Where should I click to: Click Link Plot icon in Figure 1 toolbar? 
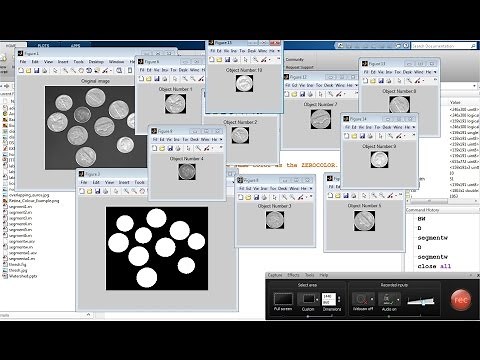tap(119, 70)
